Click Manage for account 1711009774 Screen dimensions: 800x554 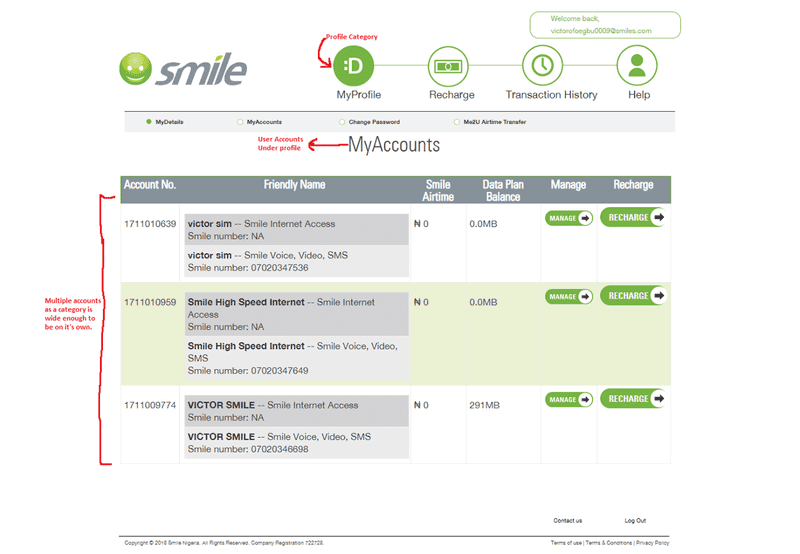569,399
